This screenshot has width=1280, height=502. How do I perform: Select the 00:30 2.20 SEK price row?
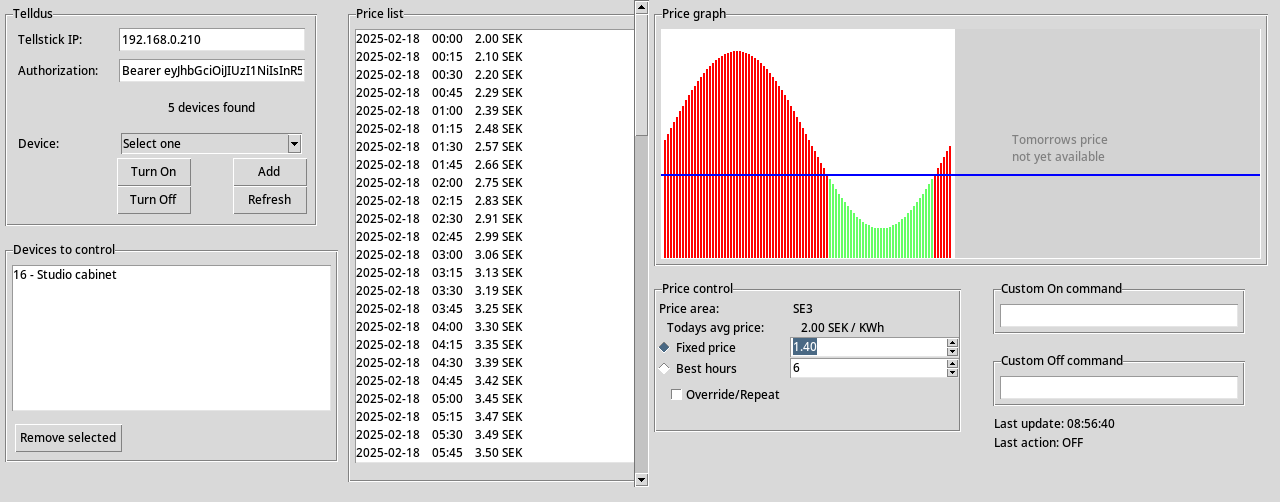494,74
